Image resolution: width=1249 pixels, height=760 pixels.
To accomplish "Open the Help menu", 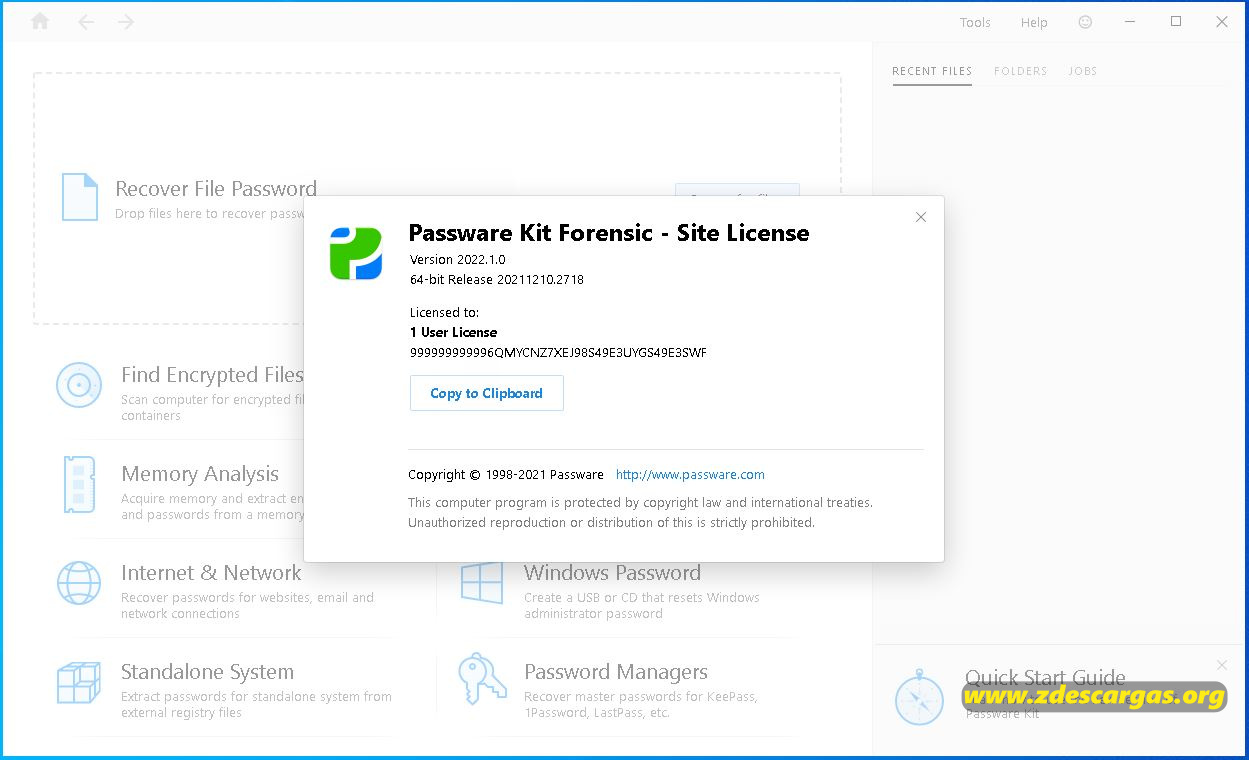I will click(x=1034, y=22).
